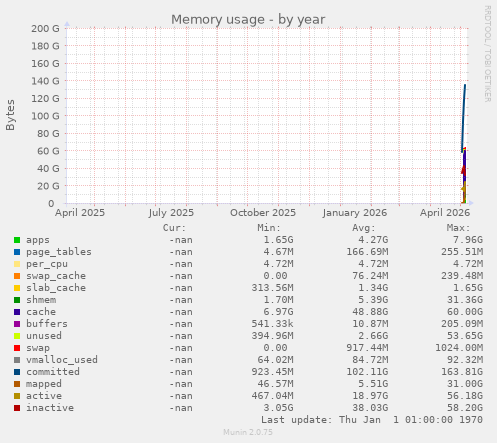Screen dimensions: 497x443
Task: Click the dark blue cache legend swatch
Action: coord(17,312)
